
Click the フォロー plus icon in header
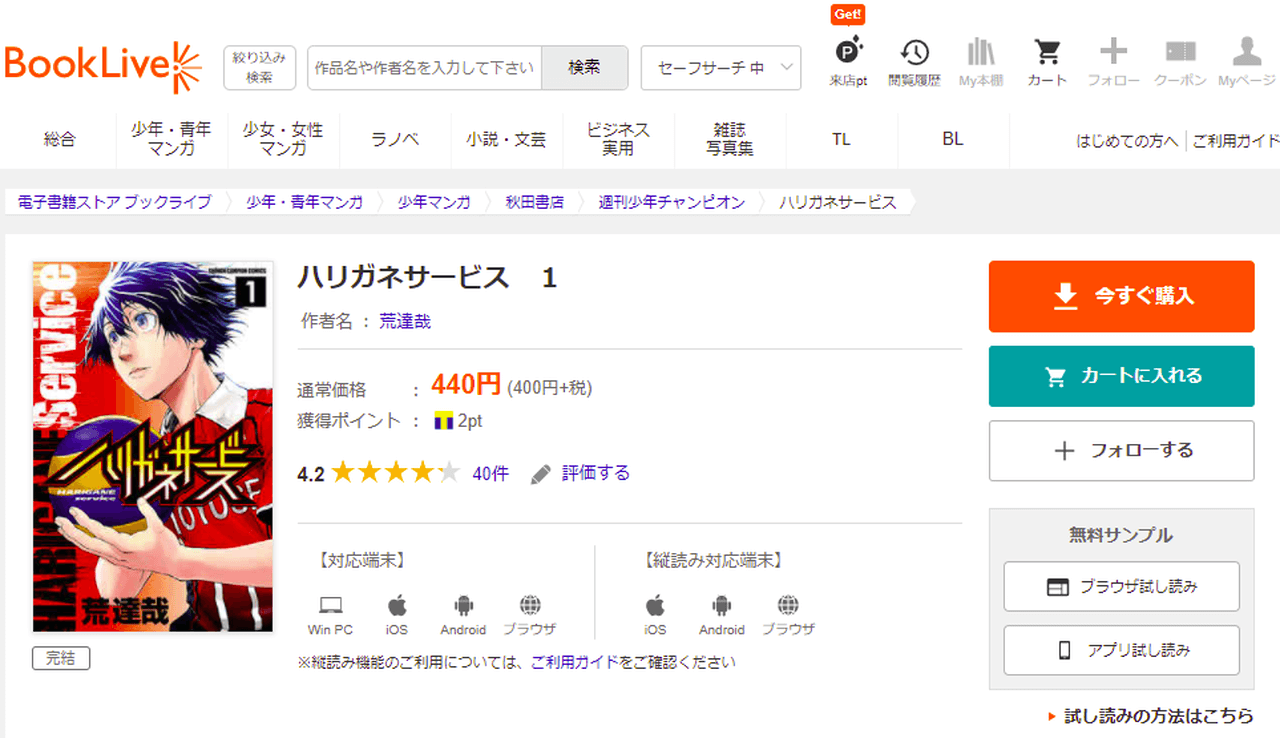pos(1113,62)
